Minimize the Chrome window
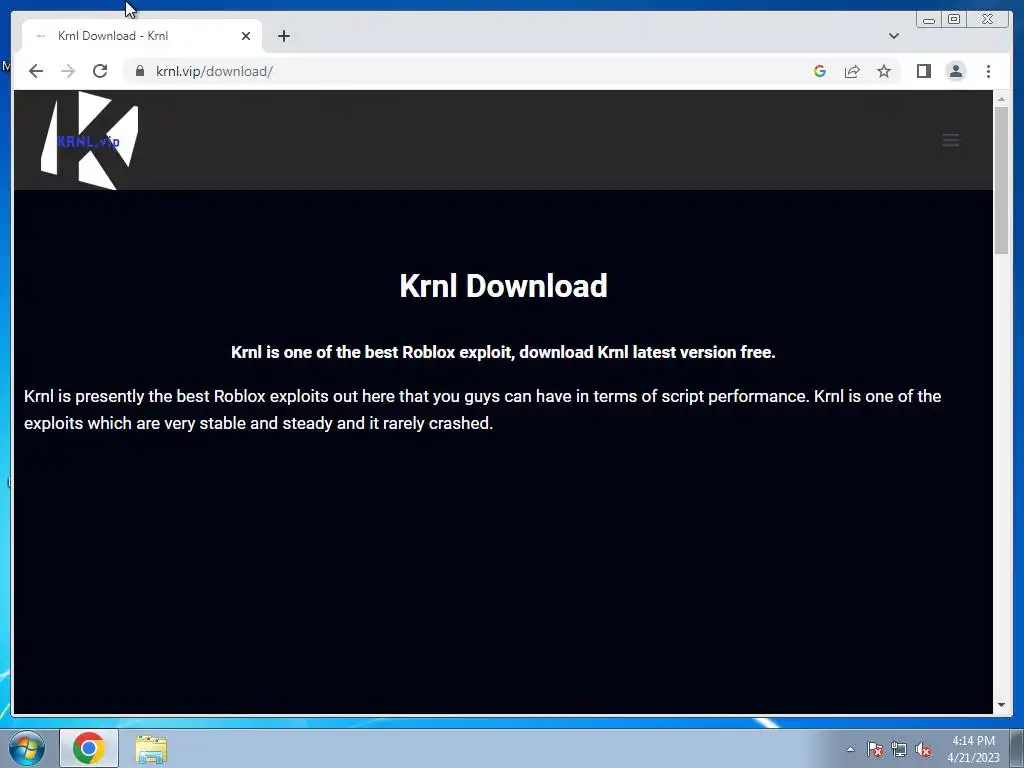 929,20
